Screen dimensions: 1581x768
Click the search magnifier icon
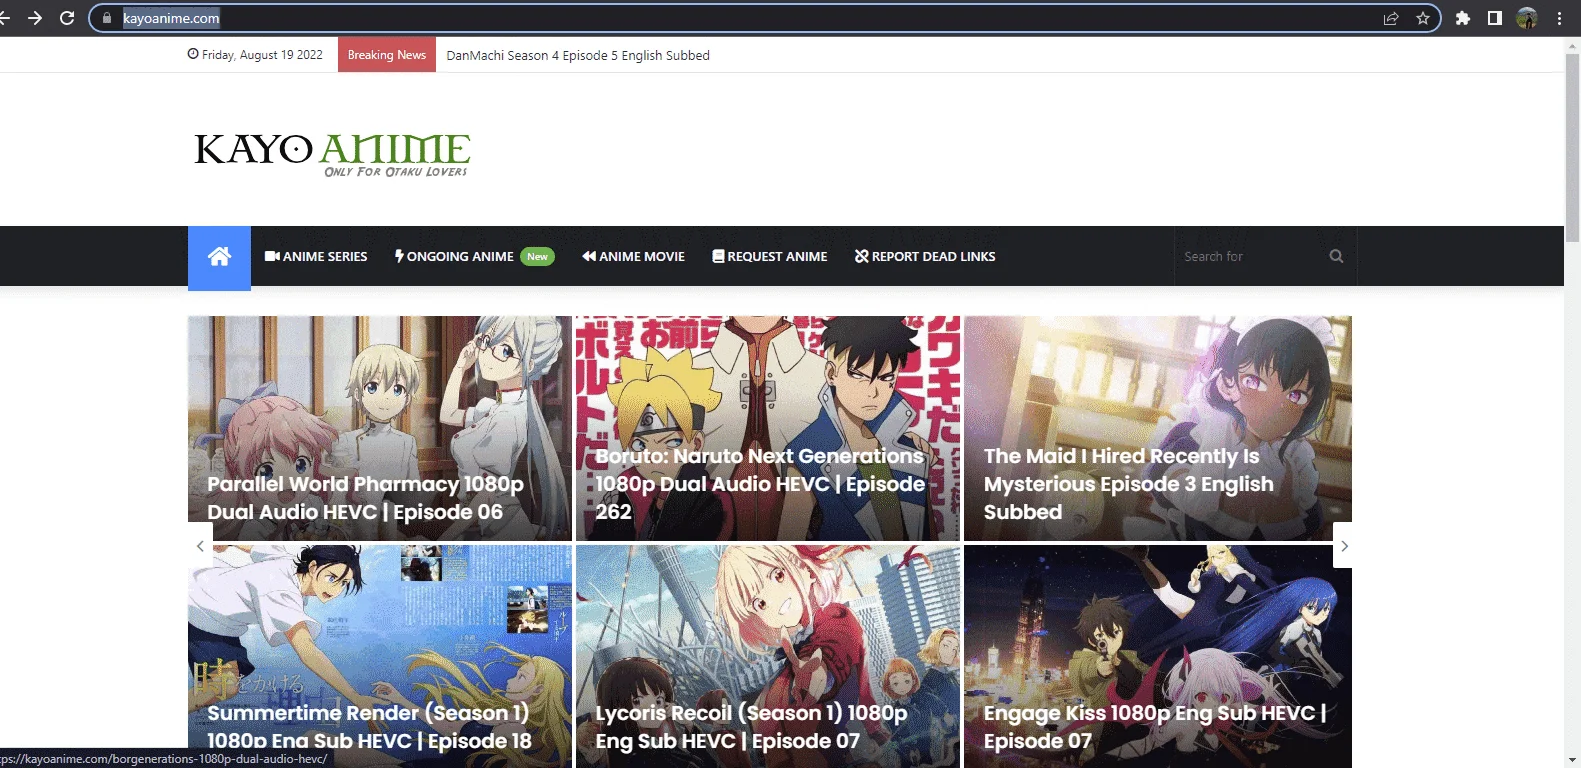1336,256
